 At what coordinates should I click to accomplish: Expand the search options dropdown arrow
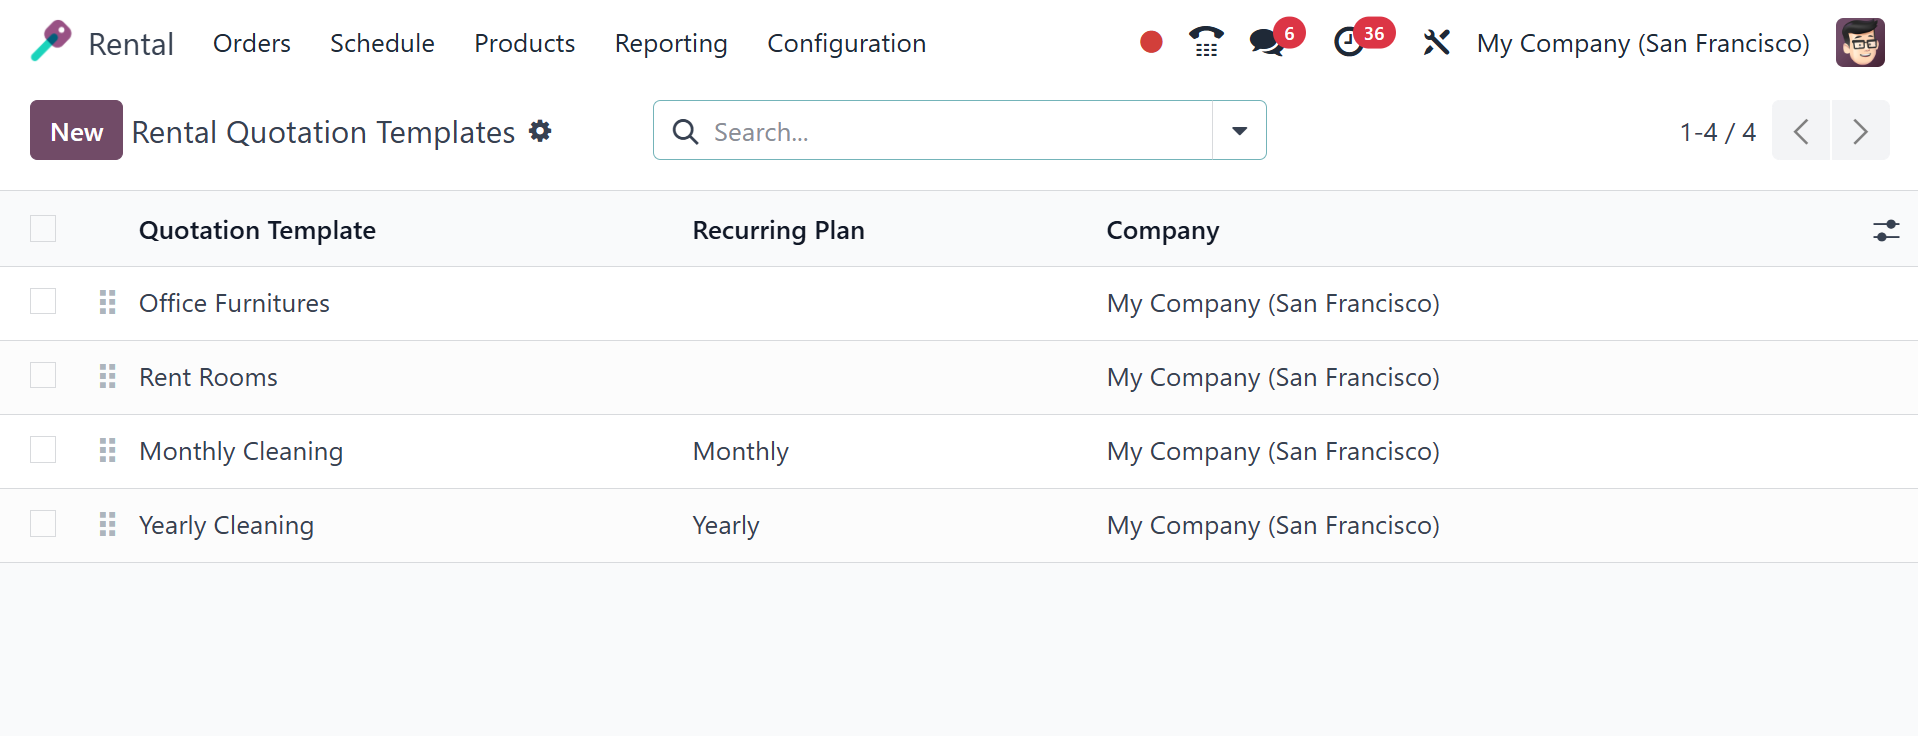coord(1239,131)
